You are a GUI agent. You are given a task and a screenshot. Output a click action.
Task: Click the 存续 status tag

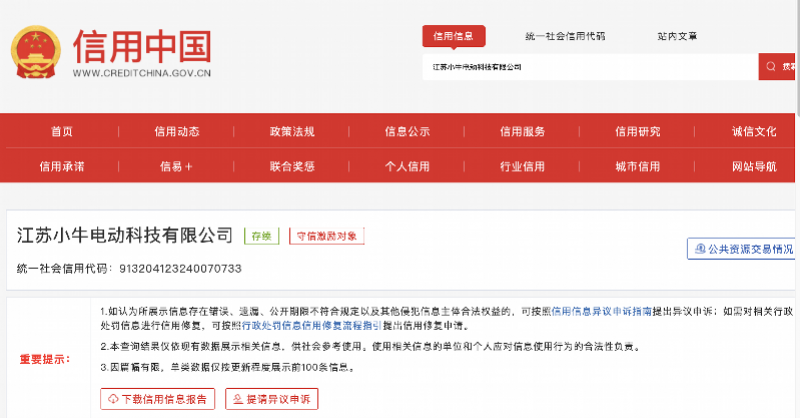[262, 236]
